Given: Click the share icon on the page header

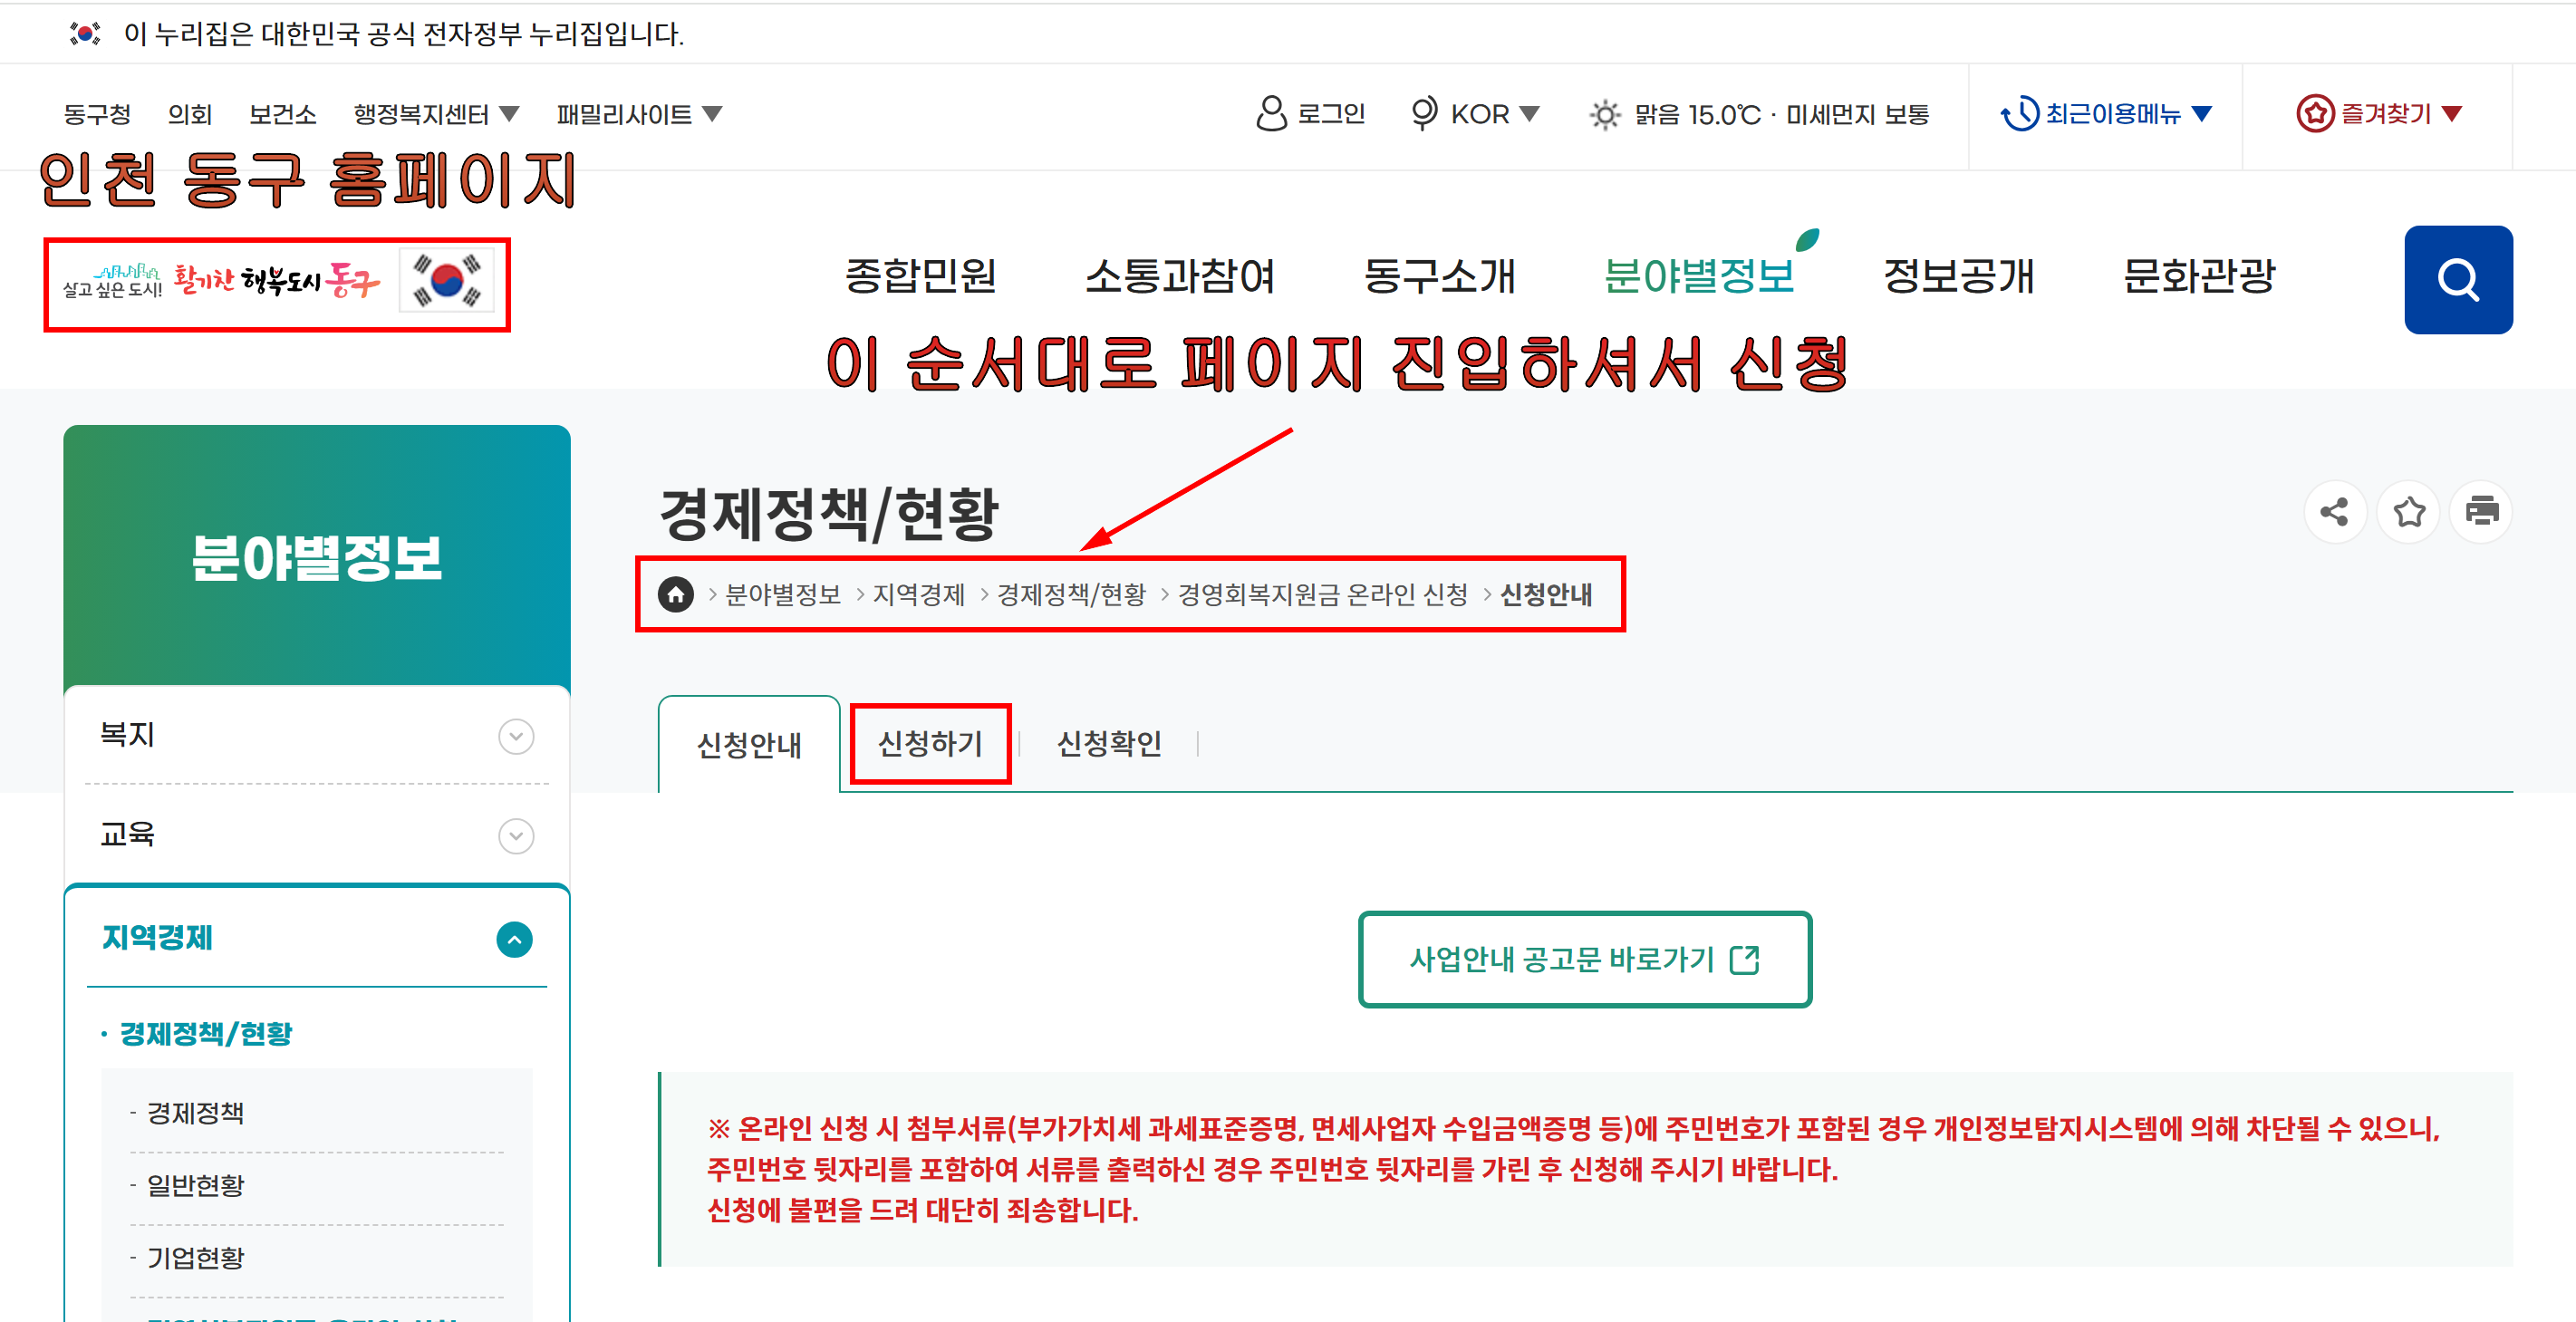Looking at the screenshot, I should coord(2335,512).
